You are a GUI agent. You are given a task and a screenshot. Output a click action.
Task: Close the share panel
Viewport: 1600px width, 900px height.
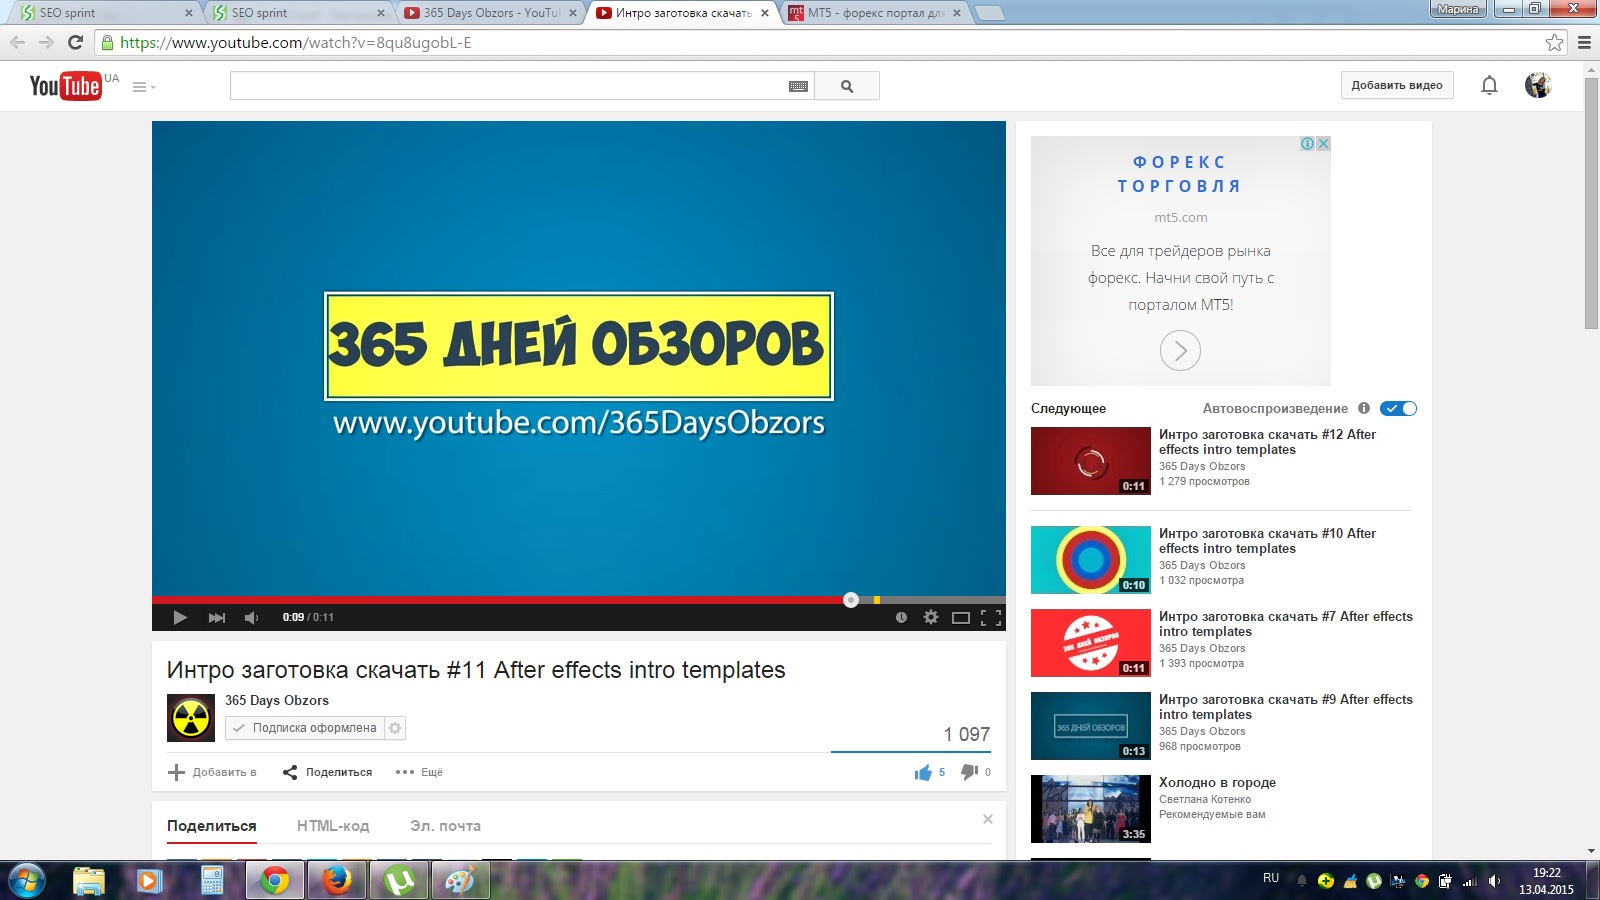988,819
